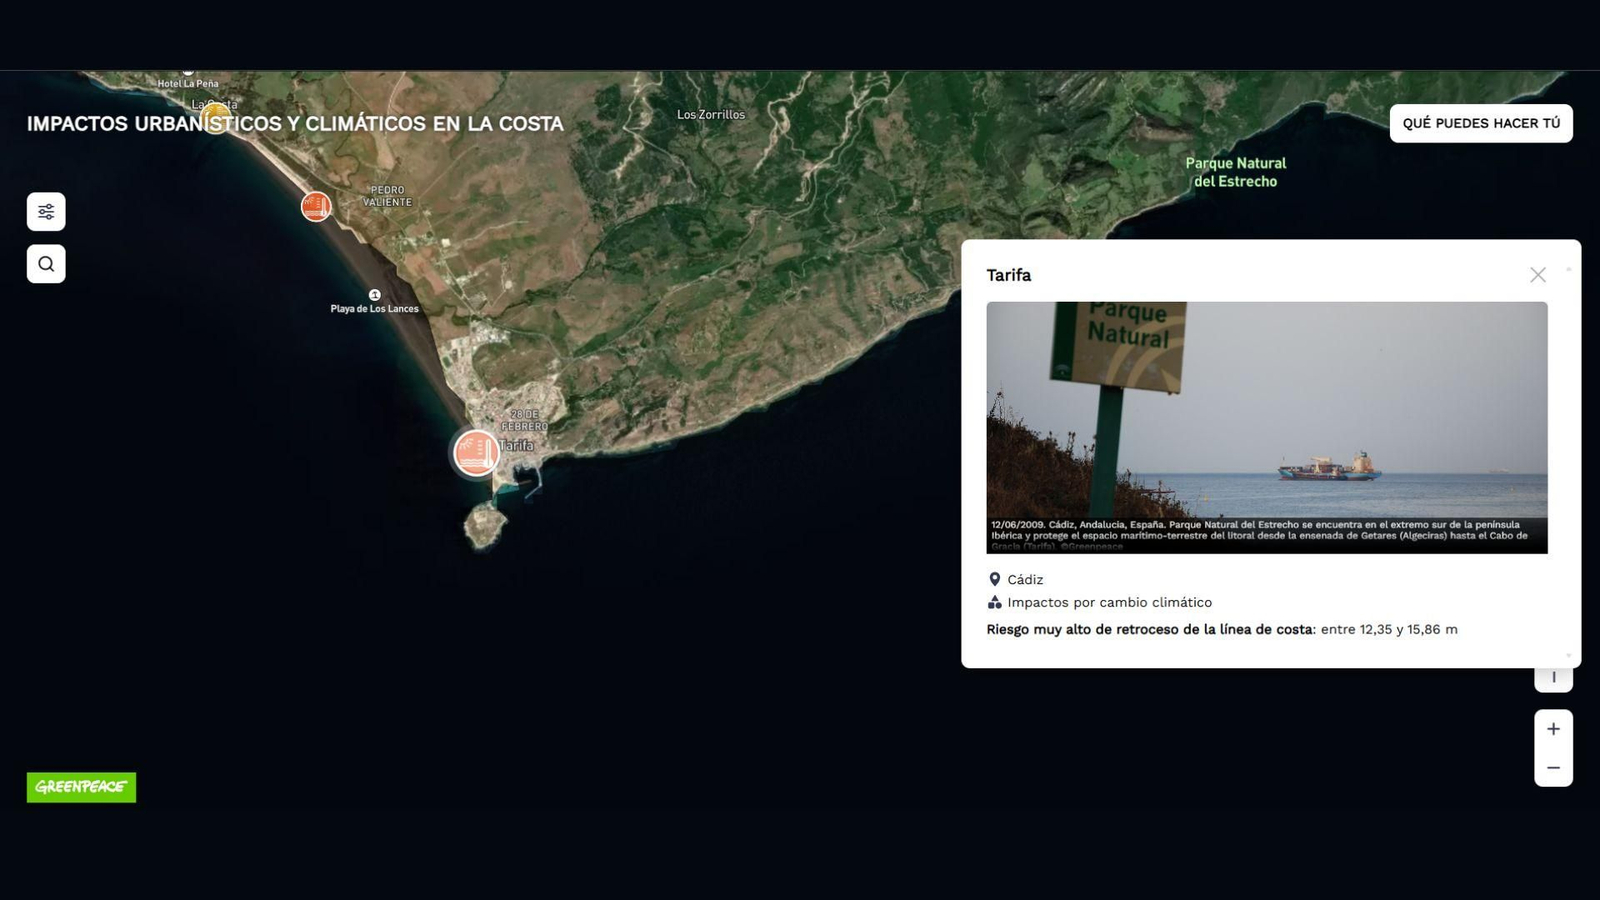Viewport: 1600px width, 900px height.
Task: Open the Parque Natural photo in Tarifa card
Action: (1267, 428)
